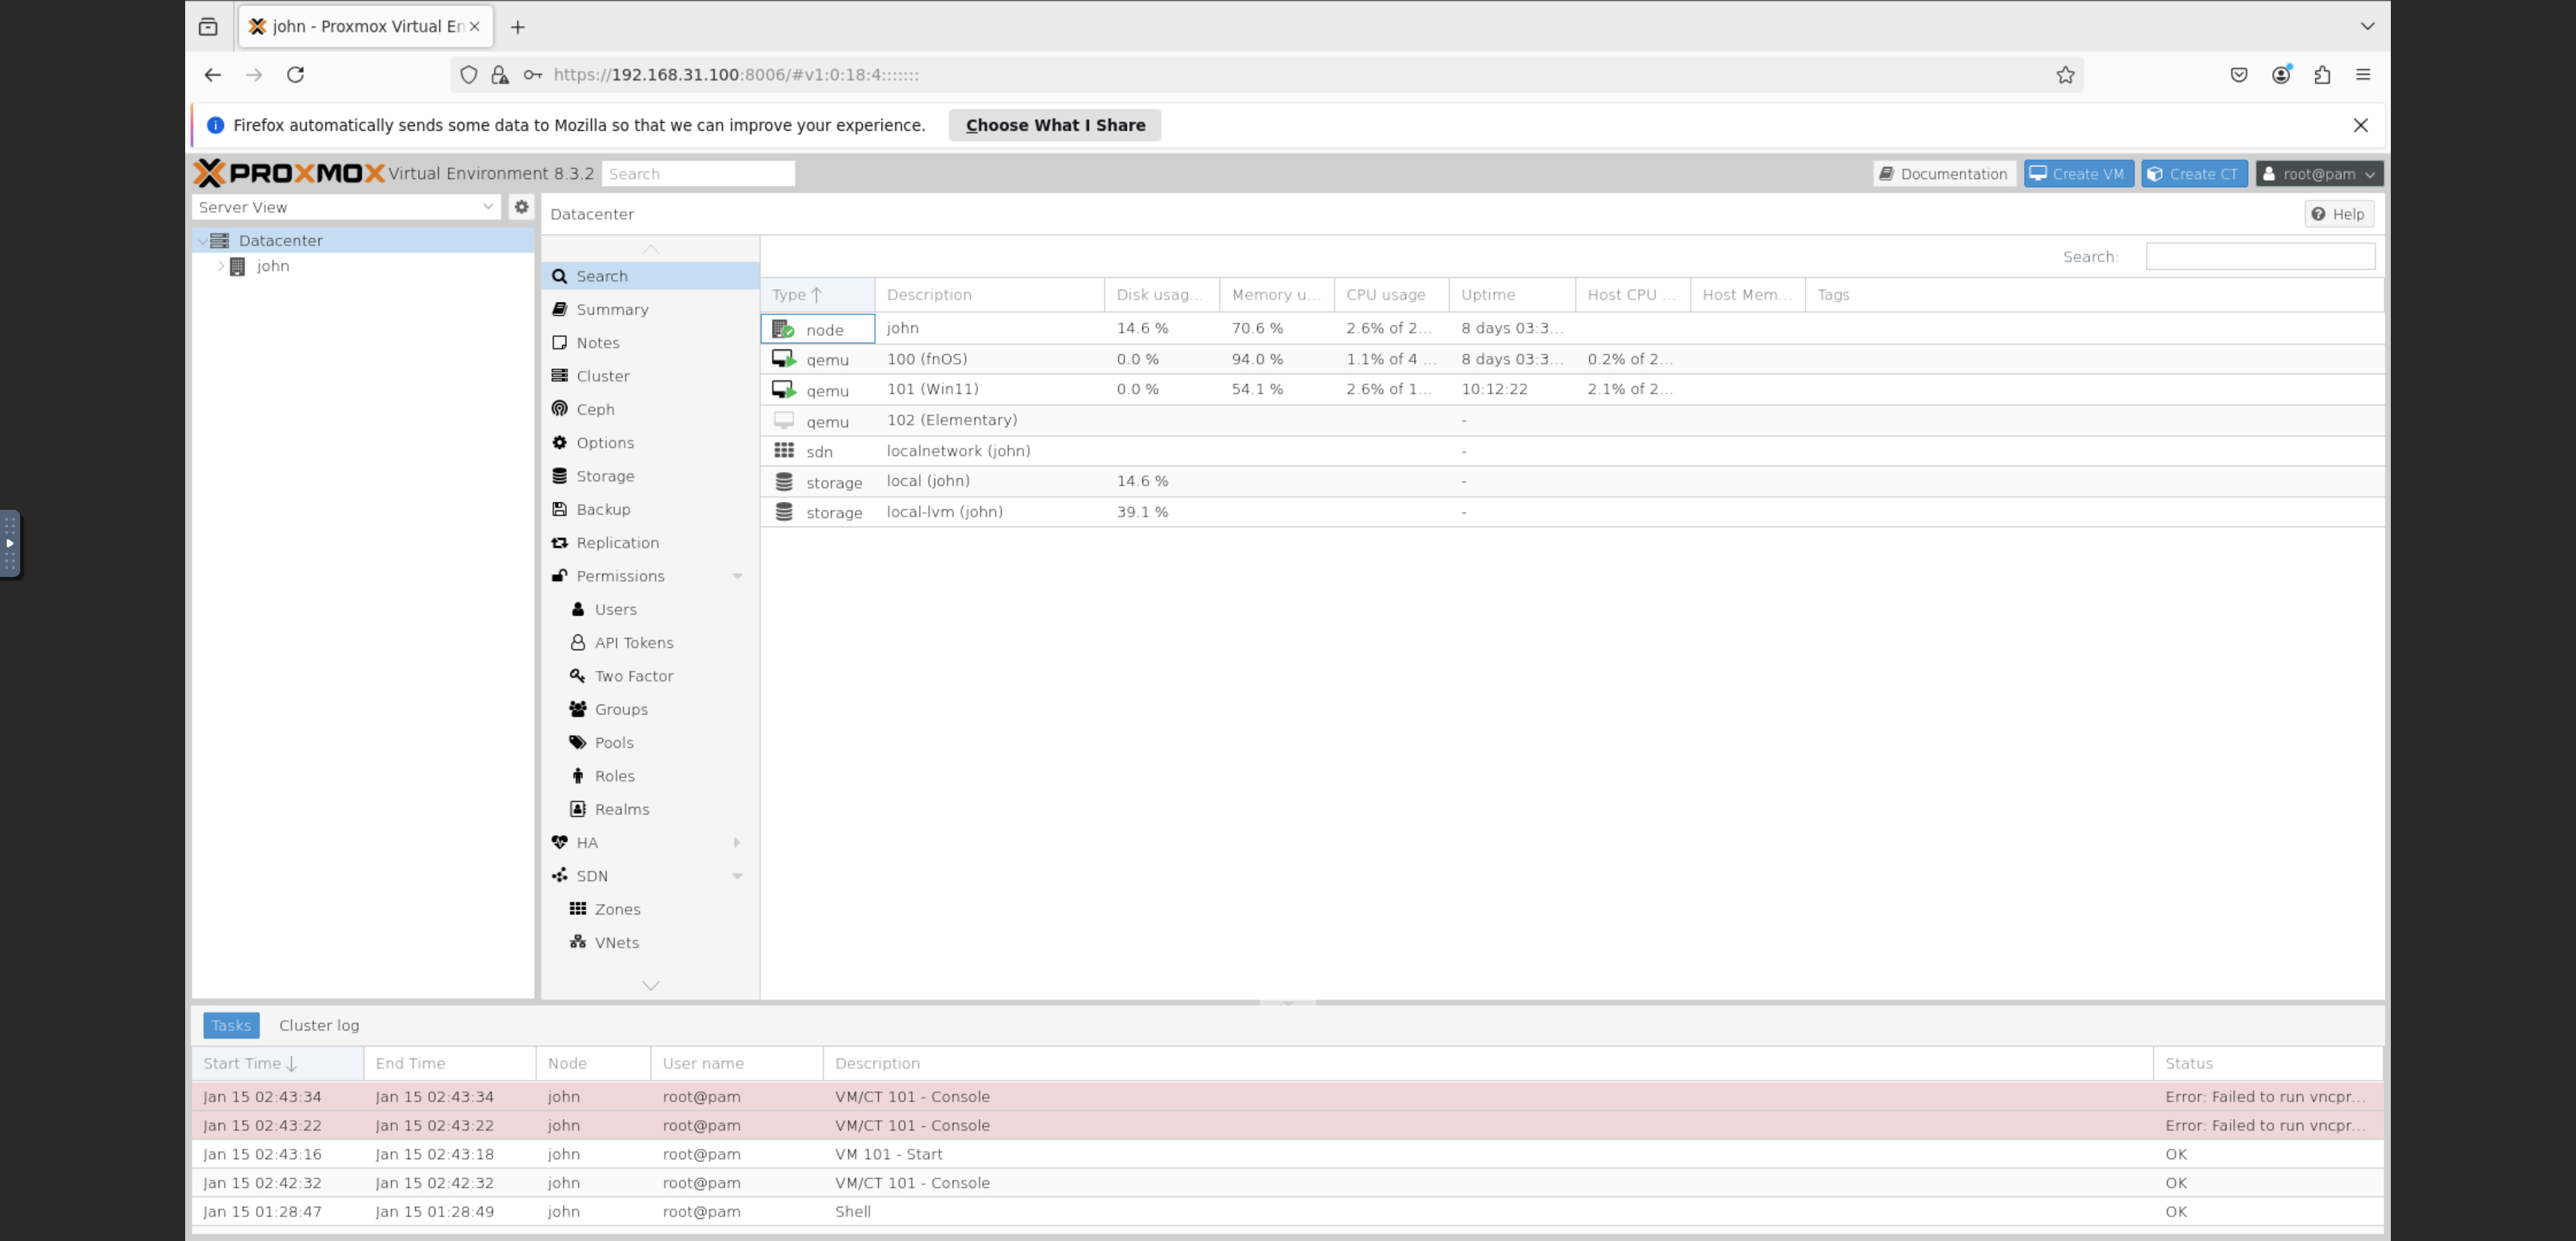Open the SDN VNets page
2576x1241 pixels.
click(x=616, y=942)
